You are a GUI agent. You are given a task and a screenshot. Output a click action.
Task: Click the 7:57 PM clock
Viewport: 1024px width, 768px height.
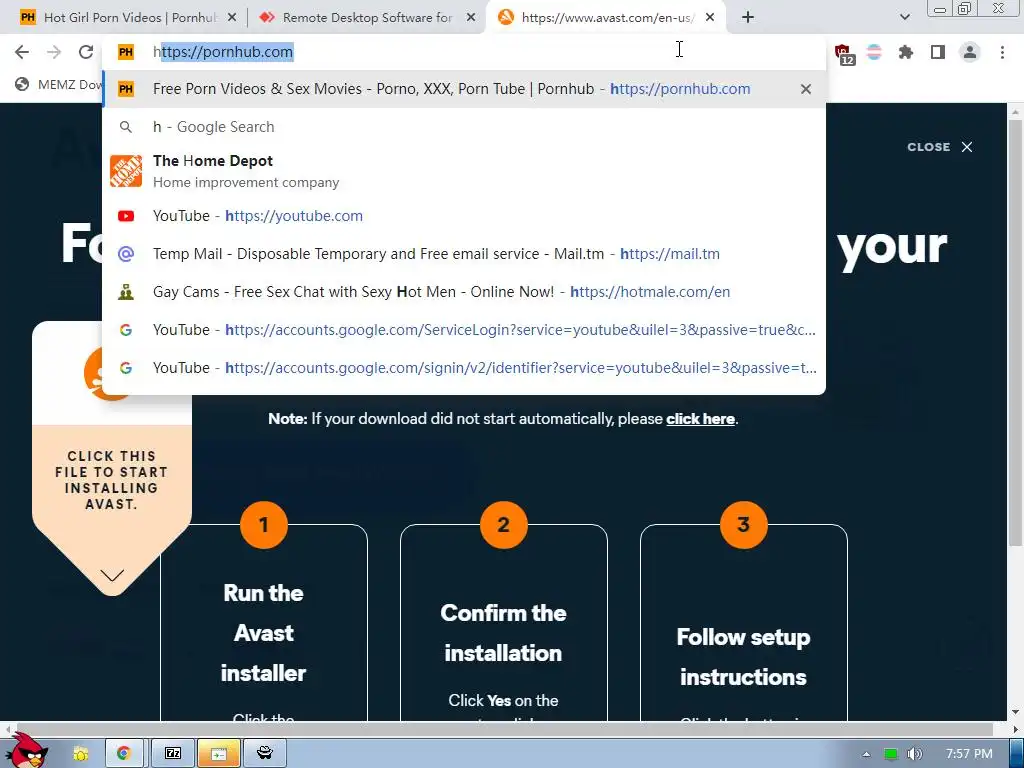(969, 754)
